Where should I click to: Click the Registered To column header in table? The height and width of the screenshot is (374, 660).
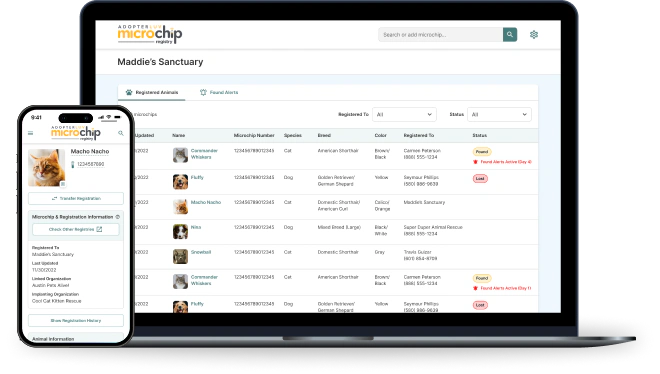[419, 135]
